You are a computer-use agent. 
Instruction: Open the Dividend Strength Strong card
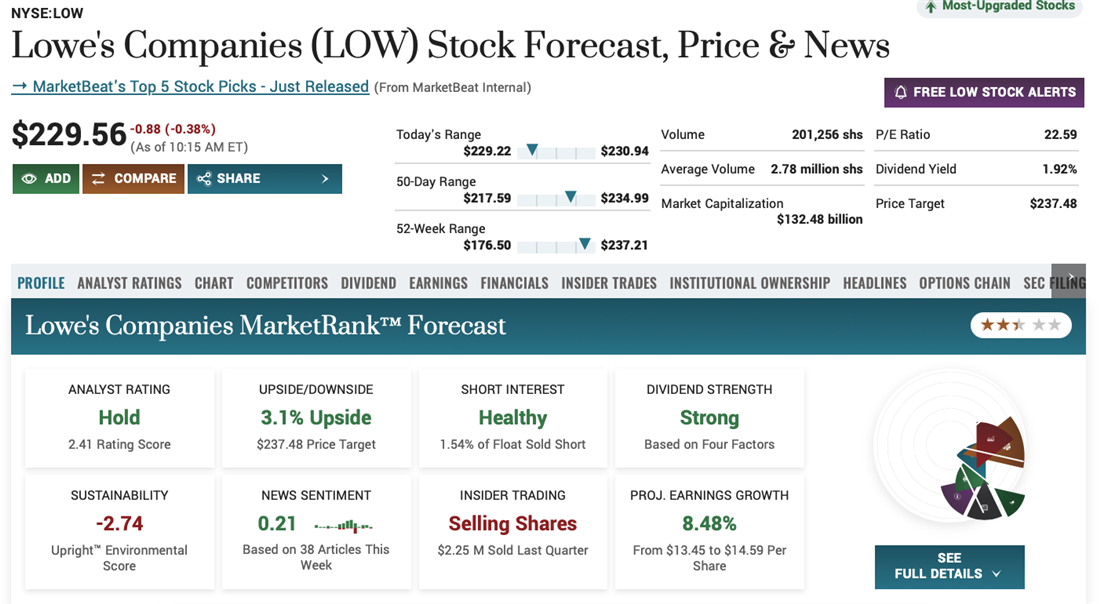(x=709, y=418)
